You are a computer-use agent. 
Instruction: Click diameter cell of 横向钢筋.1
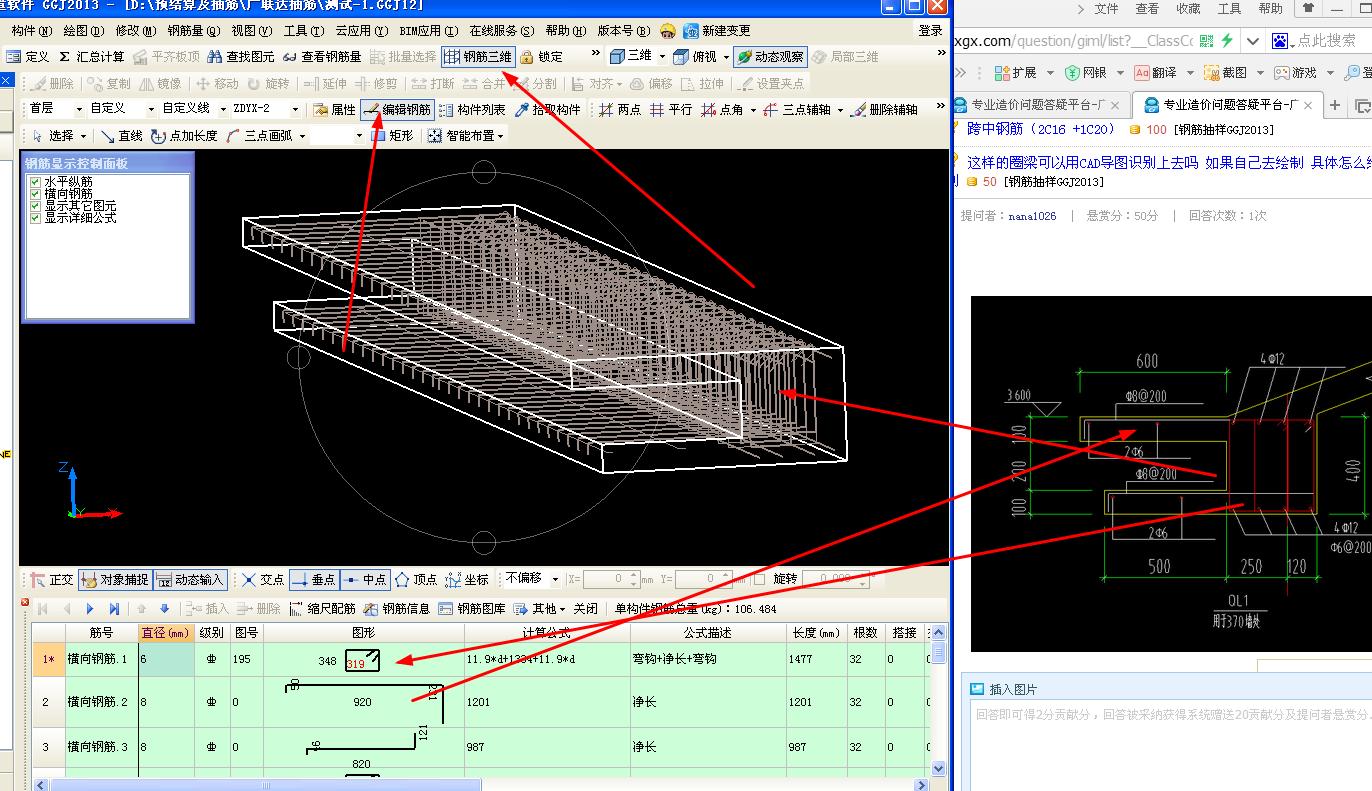click(166, 659)
